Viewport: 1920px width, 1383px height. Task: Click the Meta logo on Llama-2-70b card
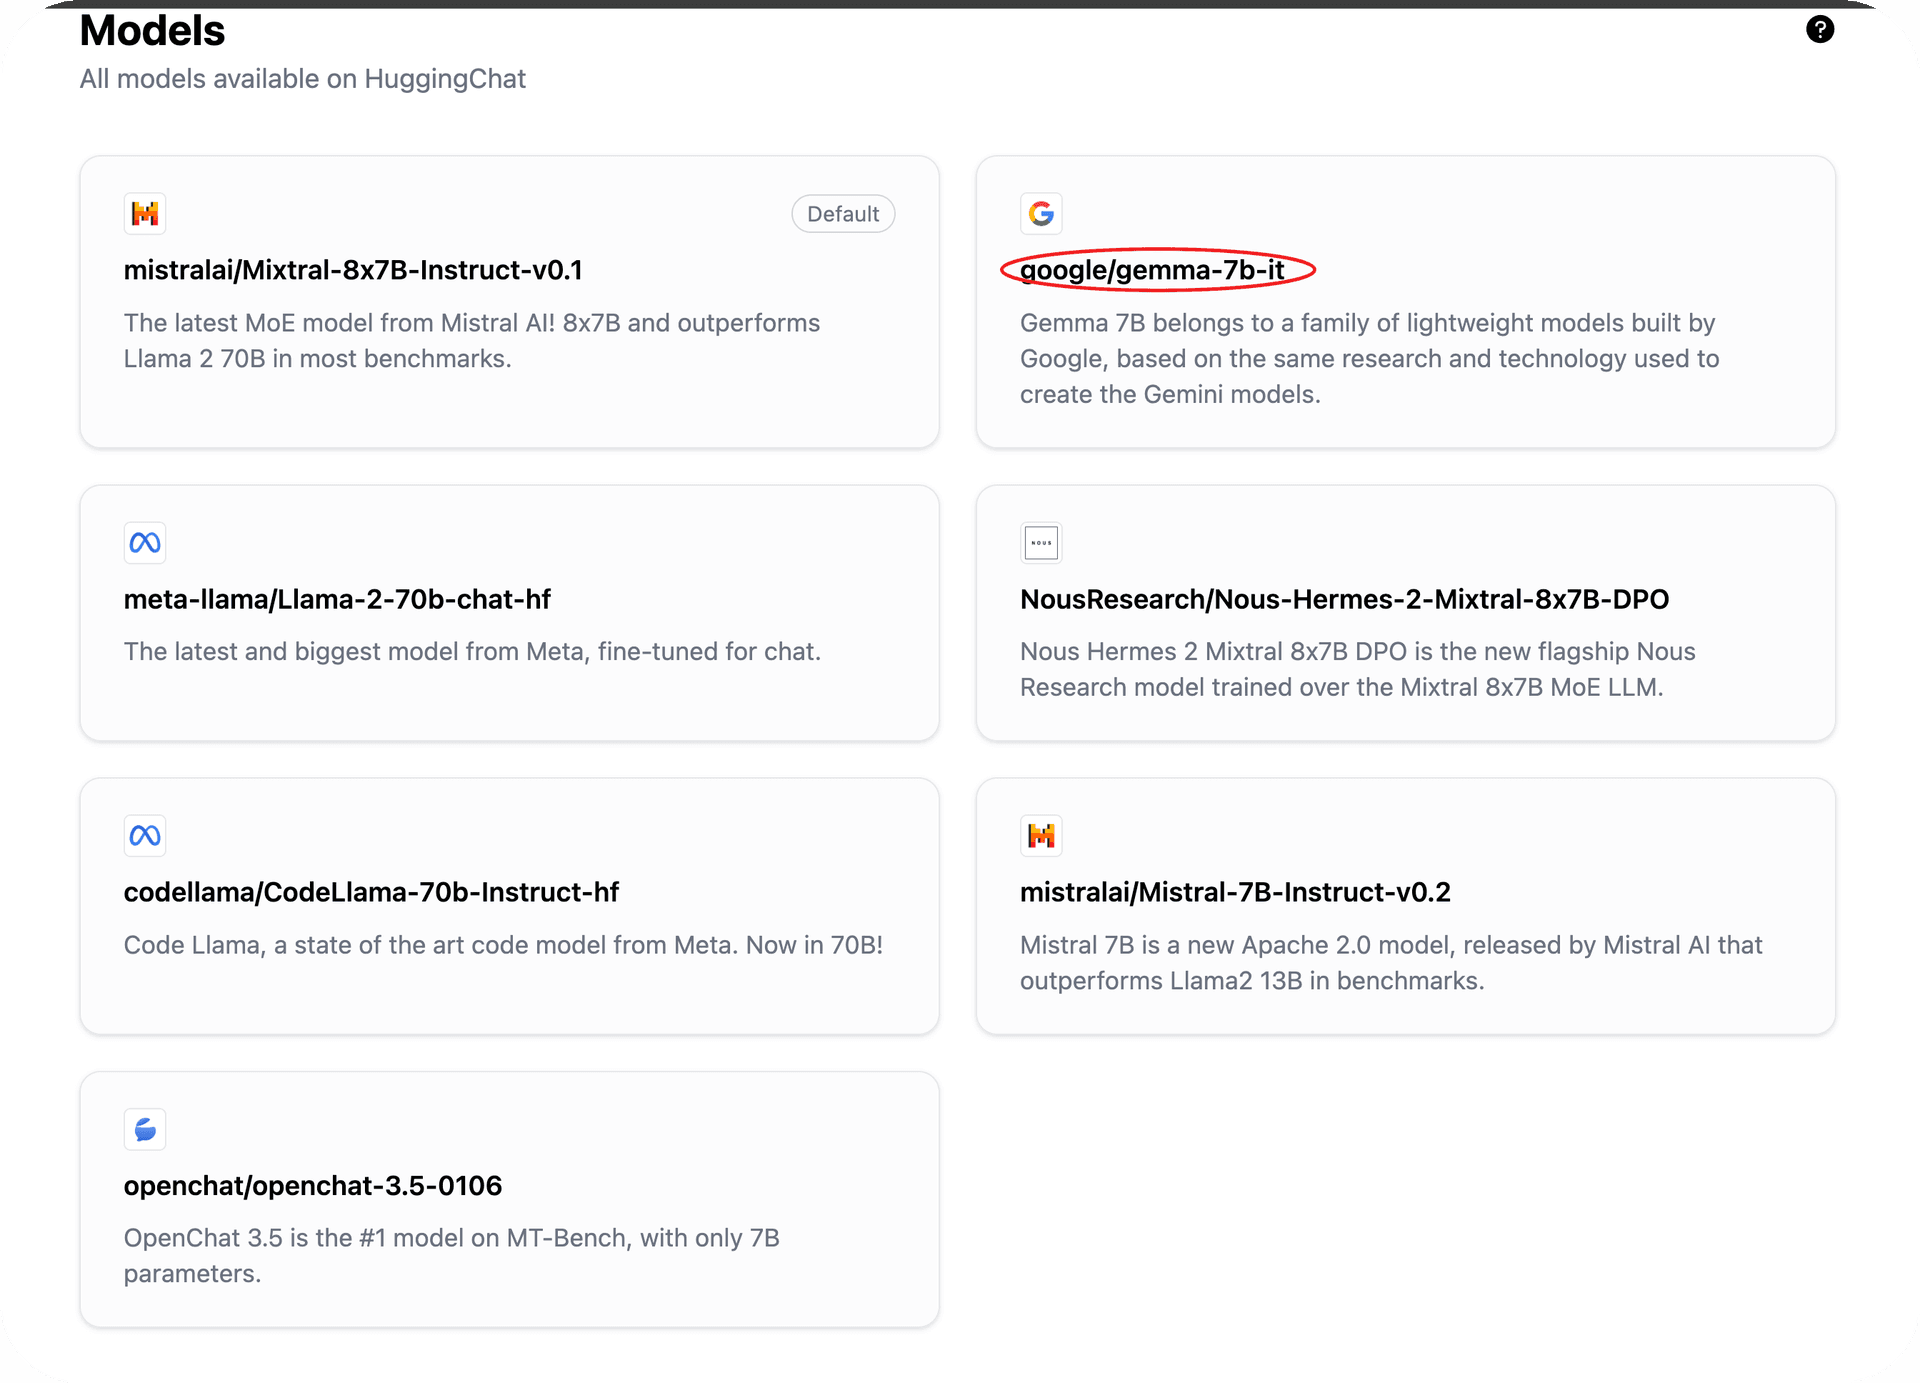pos(145,543)
